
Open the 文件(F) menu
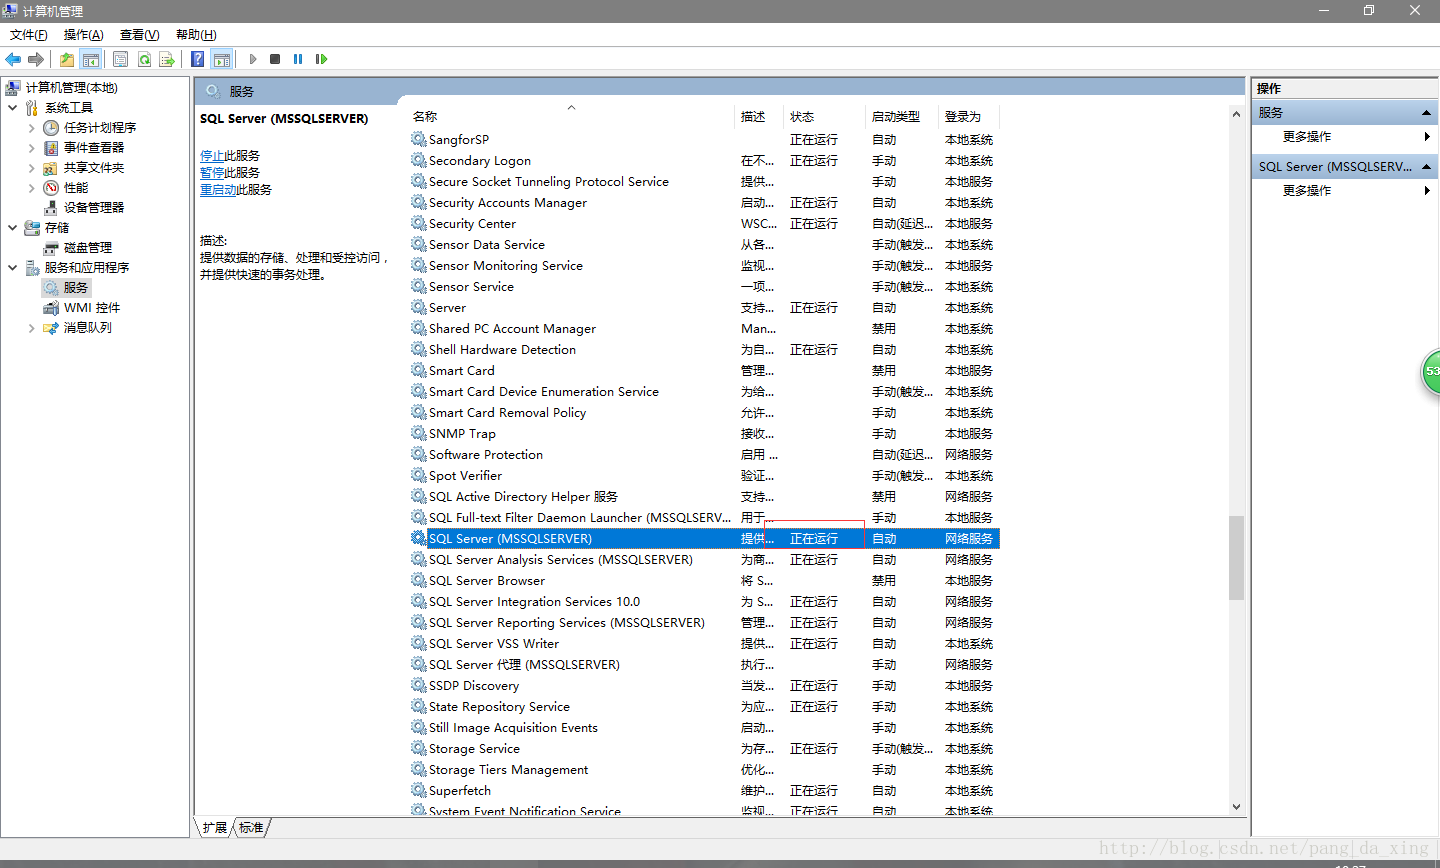click(x=29, y=35)
